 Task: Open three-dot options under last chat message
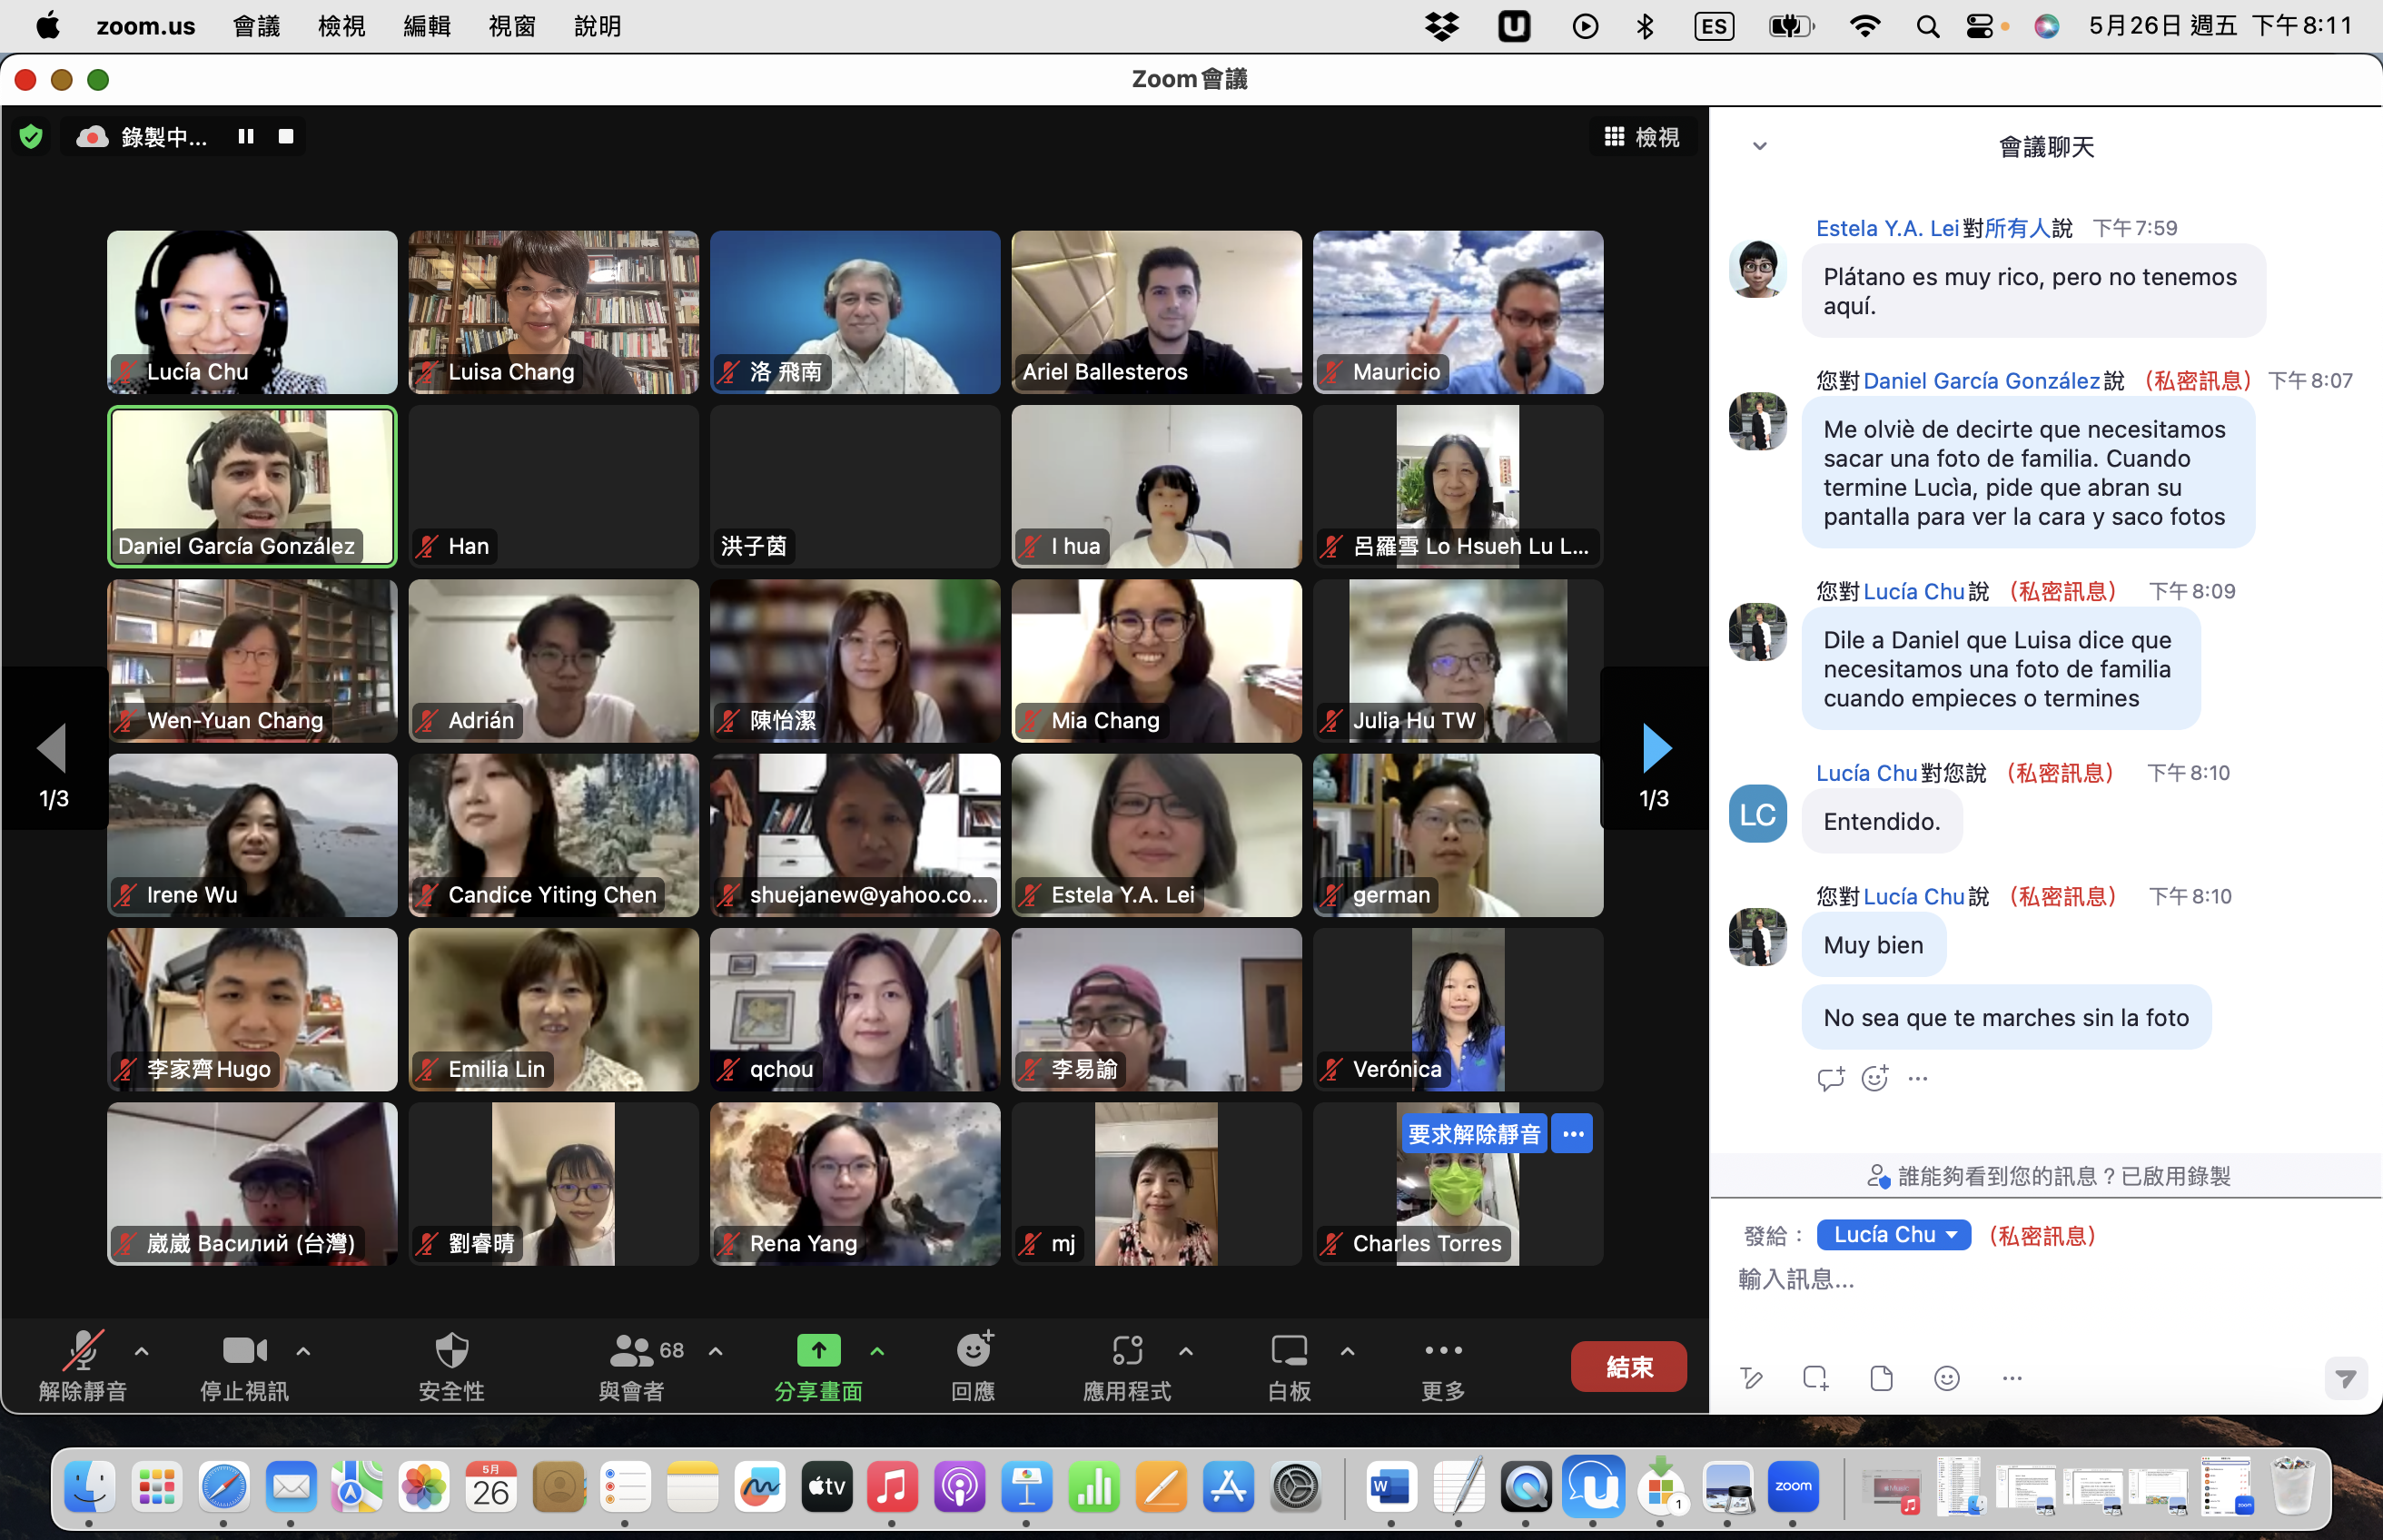coord(1918,1078)
